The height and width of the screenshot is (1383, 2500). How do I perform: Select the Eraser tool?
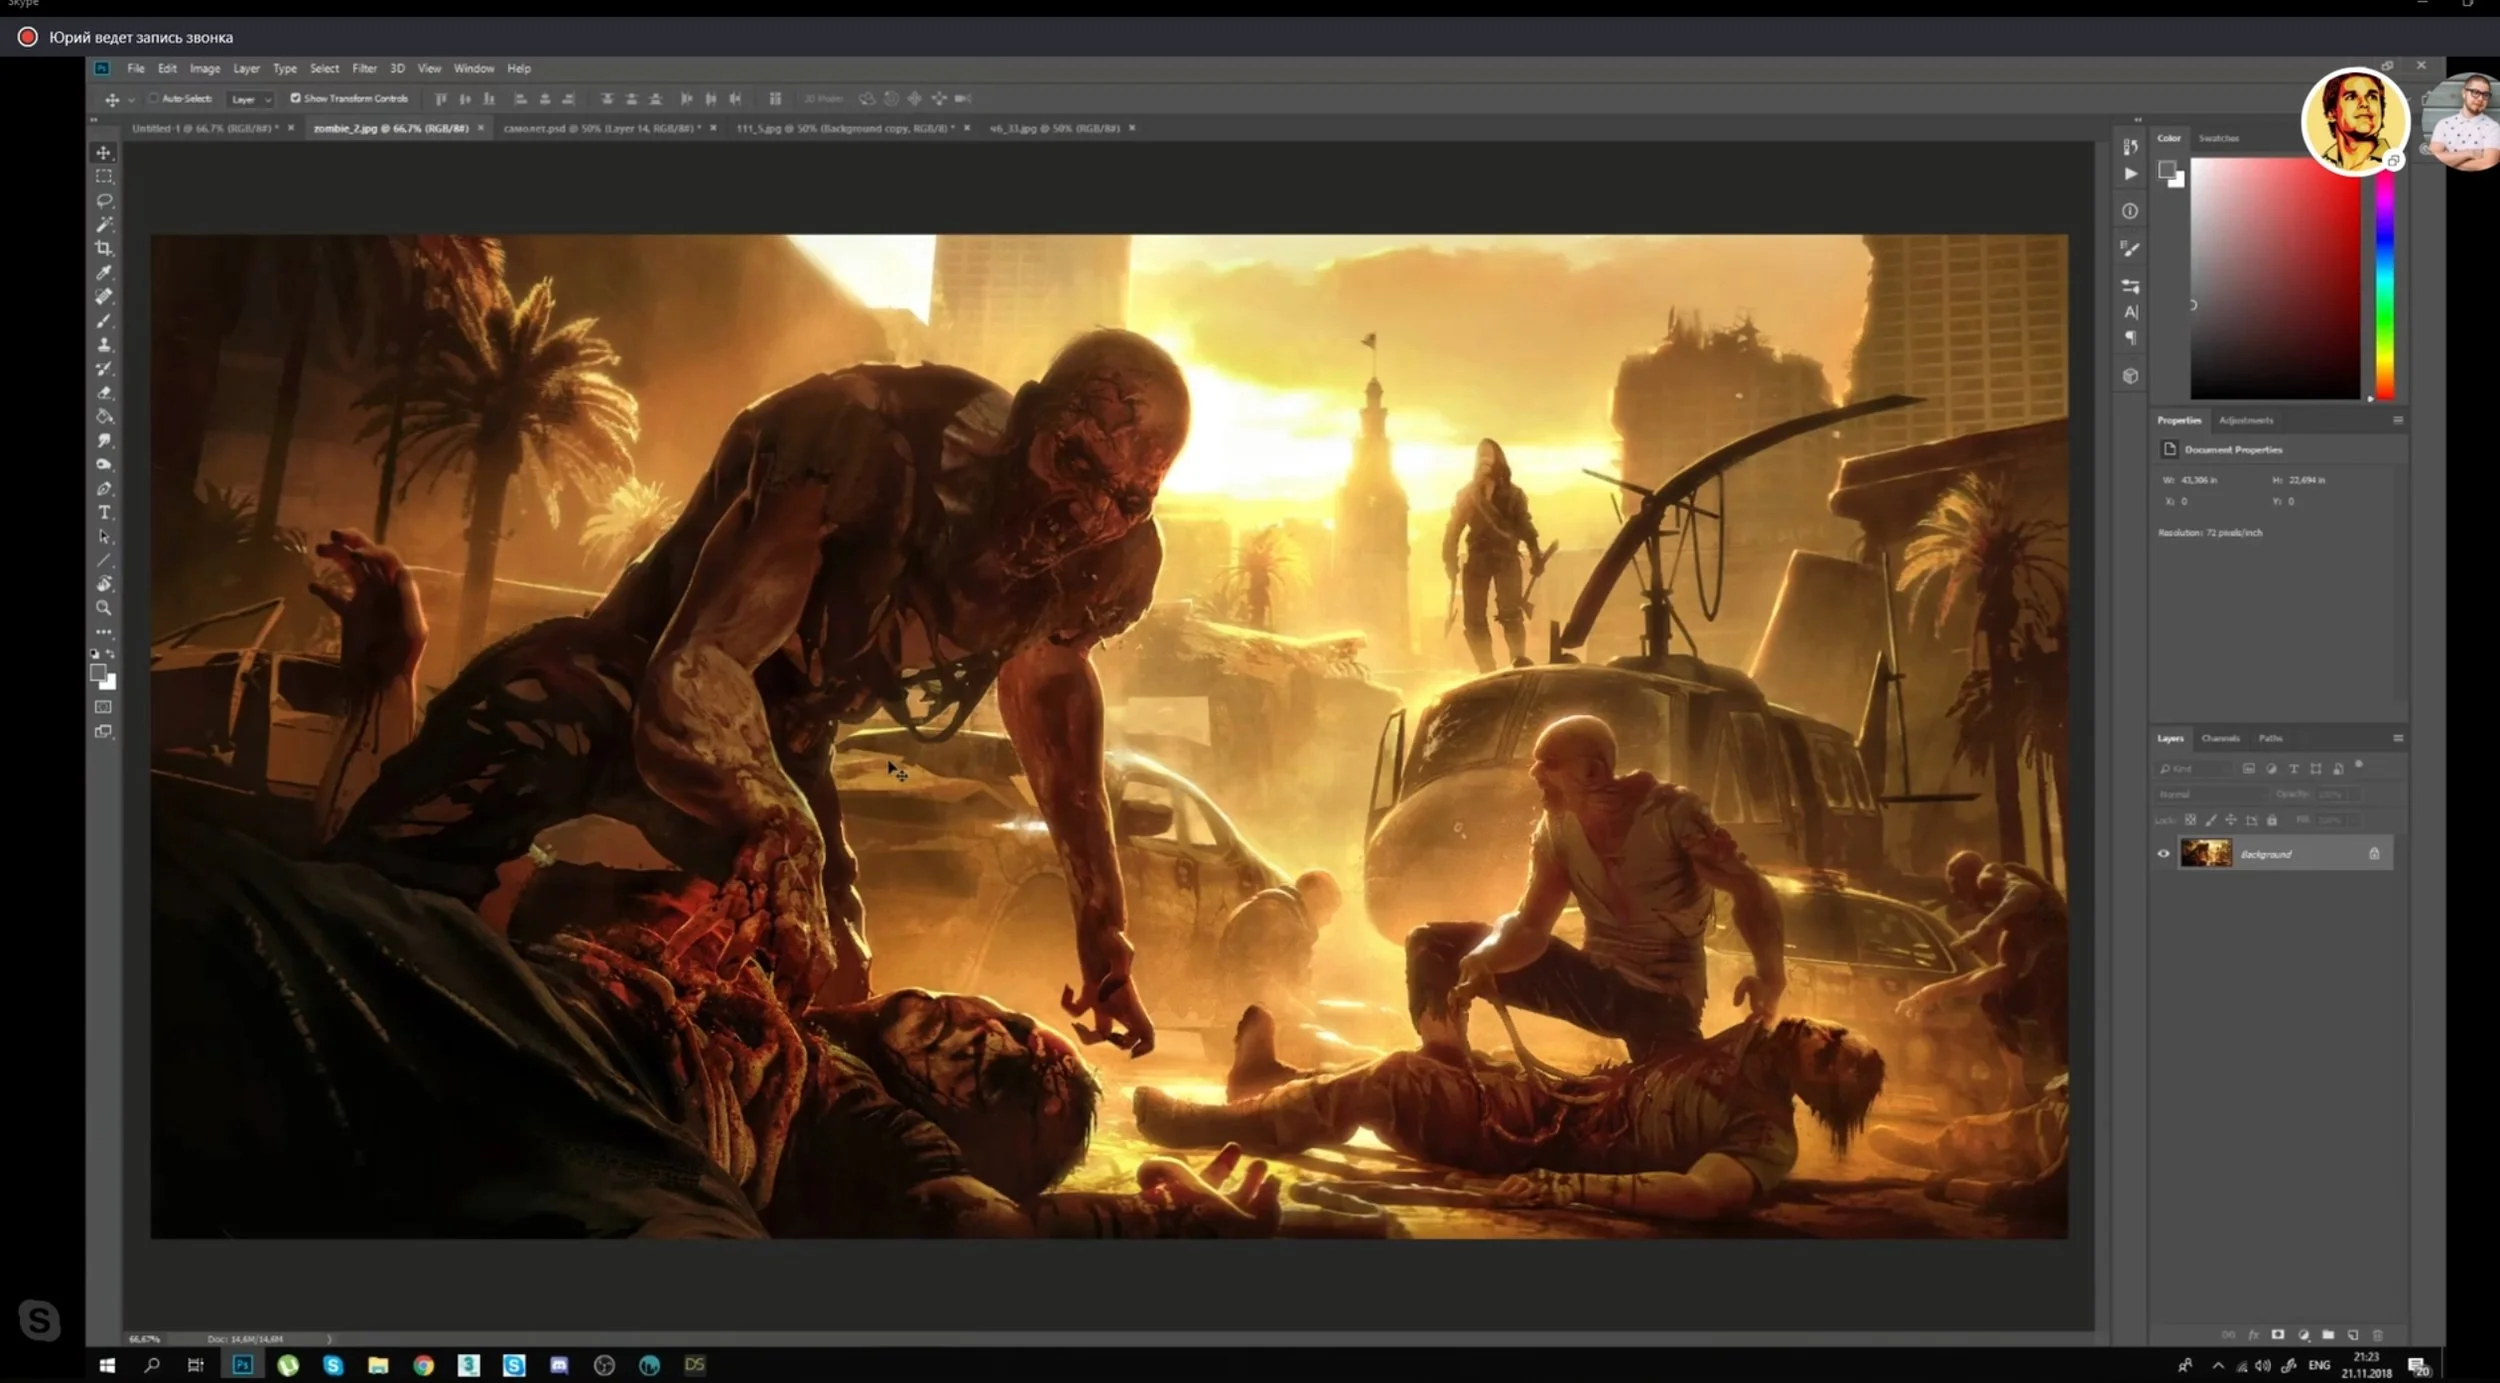point(104,392)
